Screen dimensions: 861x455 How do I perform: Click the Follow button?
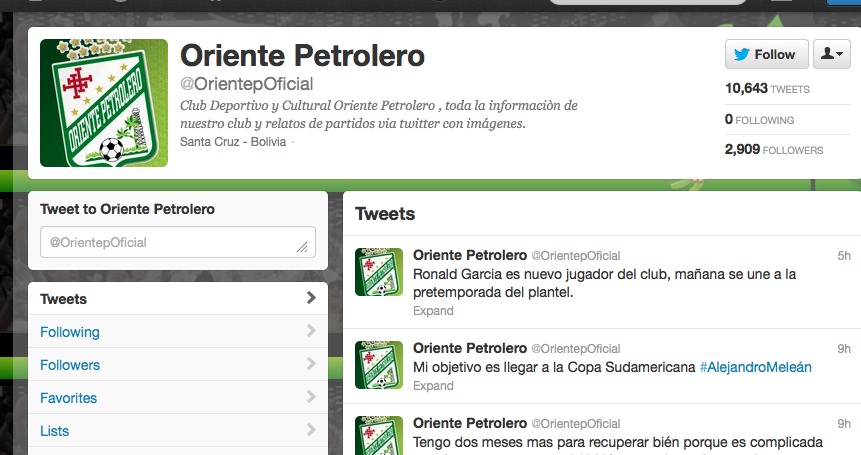(767, 54)
